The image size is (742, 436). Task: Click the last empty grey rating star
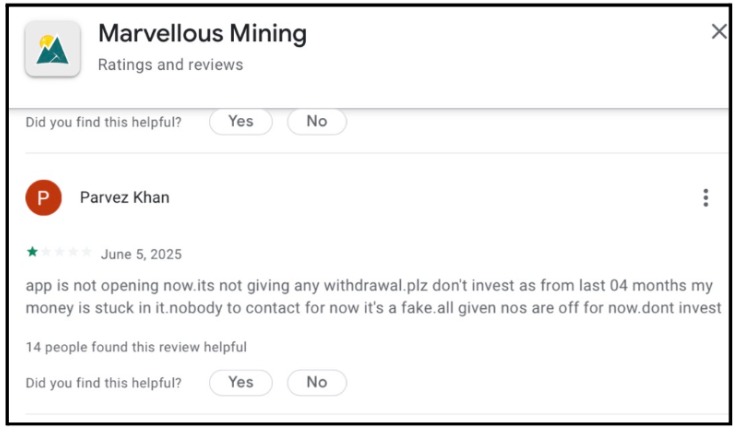pyautogui.click(x=87, y=252)
